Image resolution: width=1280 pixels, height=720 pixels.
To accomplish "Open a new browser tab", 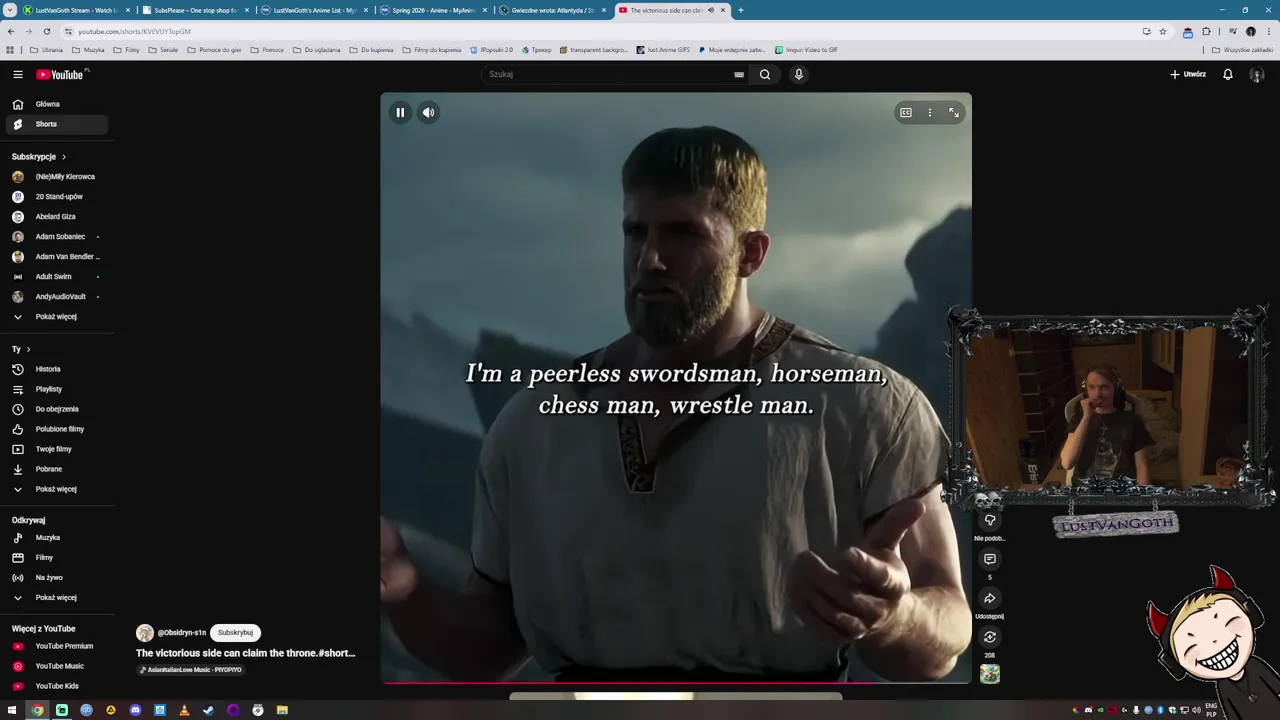I will pyautogui.click(x=740, y=10).
